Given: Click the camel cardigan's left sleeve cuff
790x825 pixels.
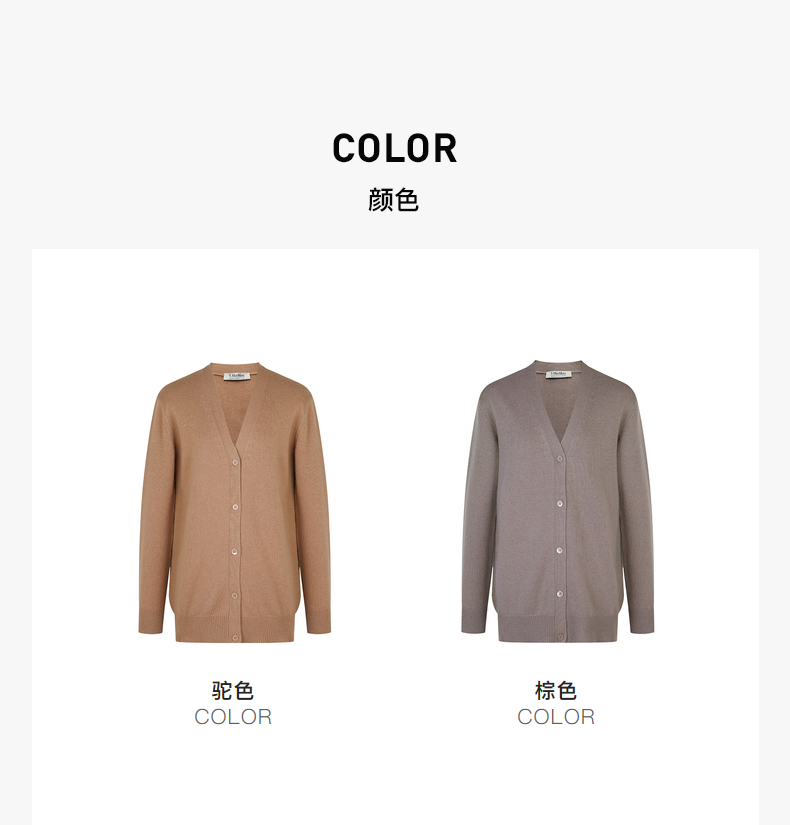Looking at the screenshot, I should [x=152, y=622].
